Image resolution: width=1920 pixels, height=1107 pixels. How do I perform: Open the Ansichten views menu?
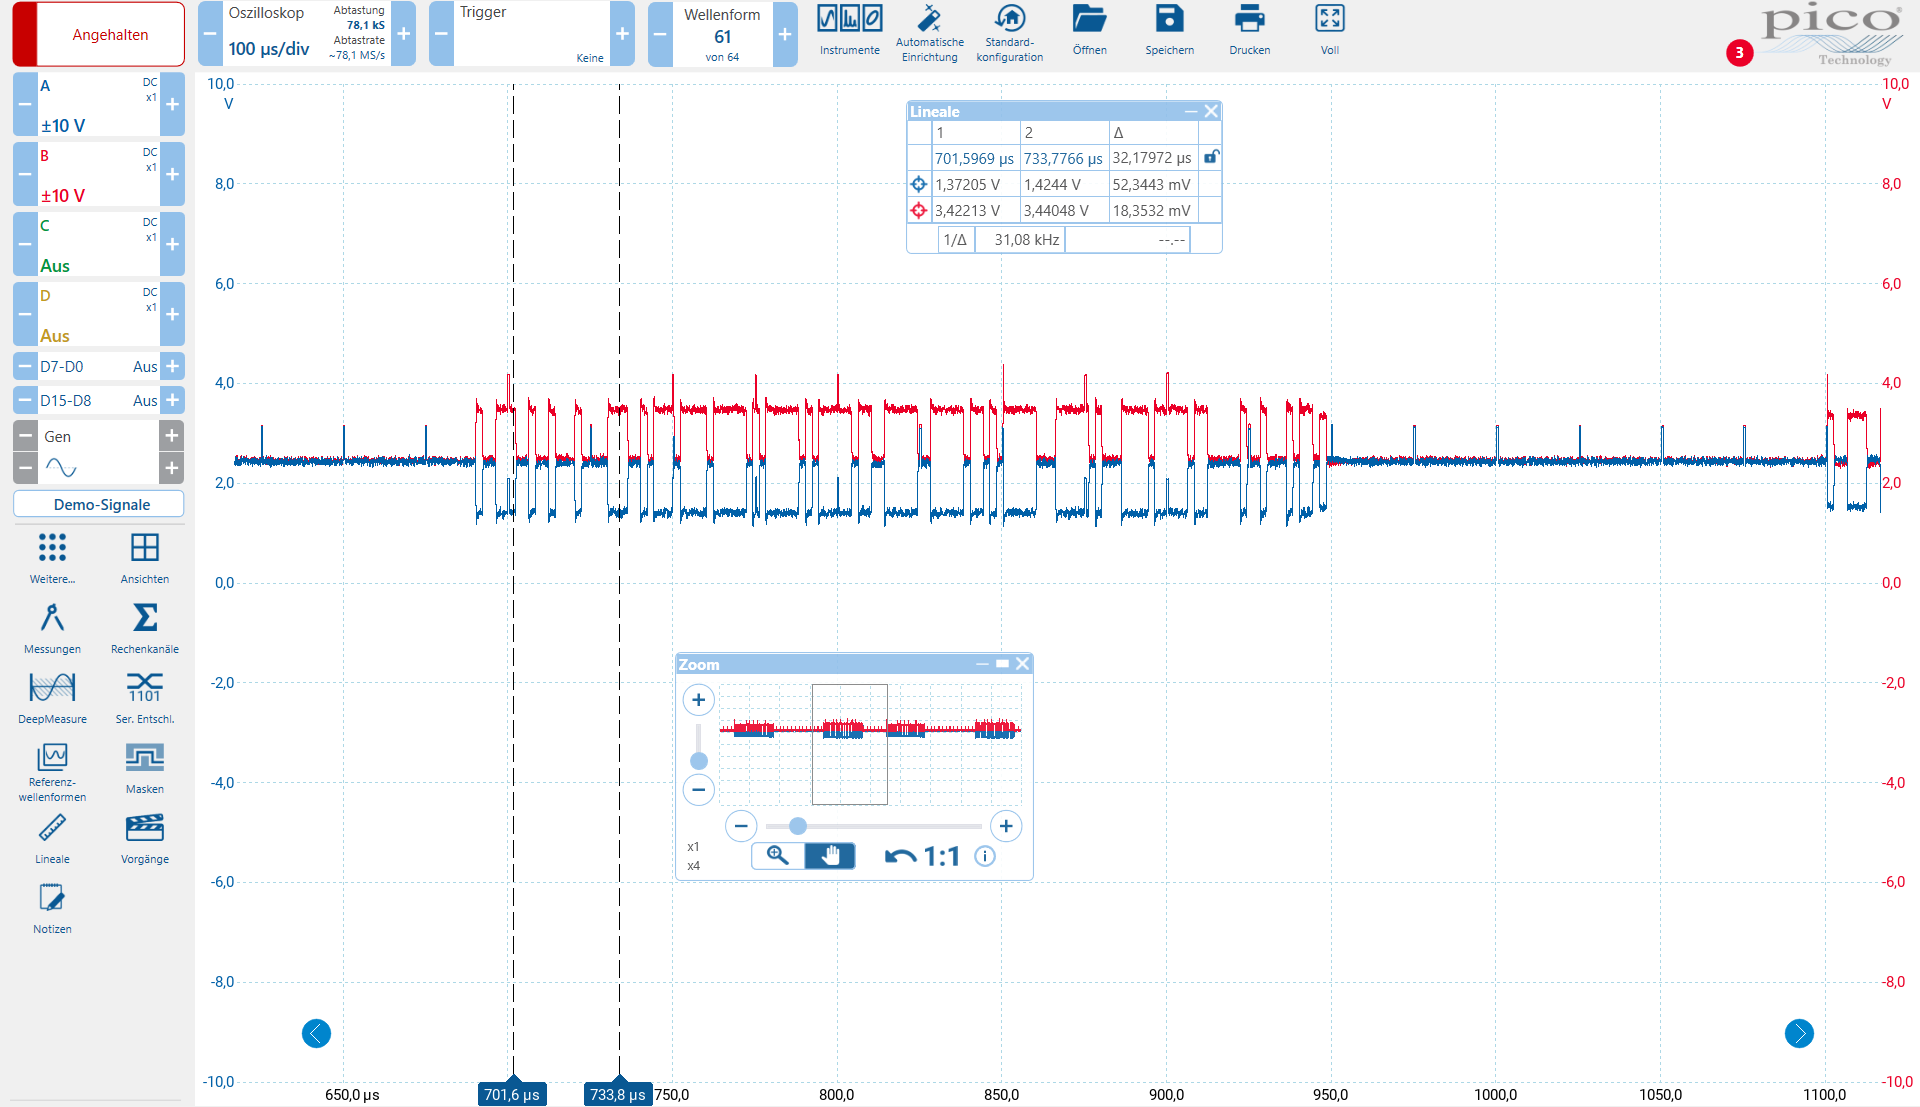click(145, 558)
